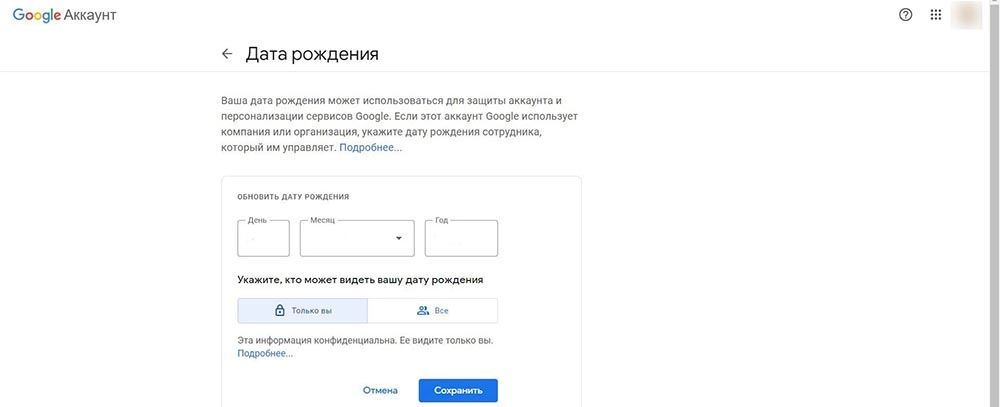Open Подробнее link in top description

[x=371, y=148]
